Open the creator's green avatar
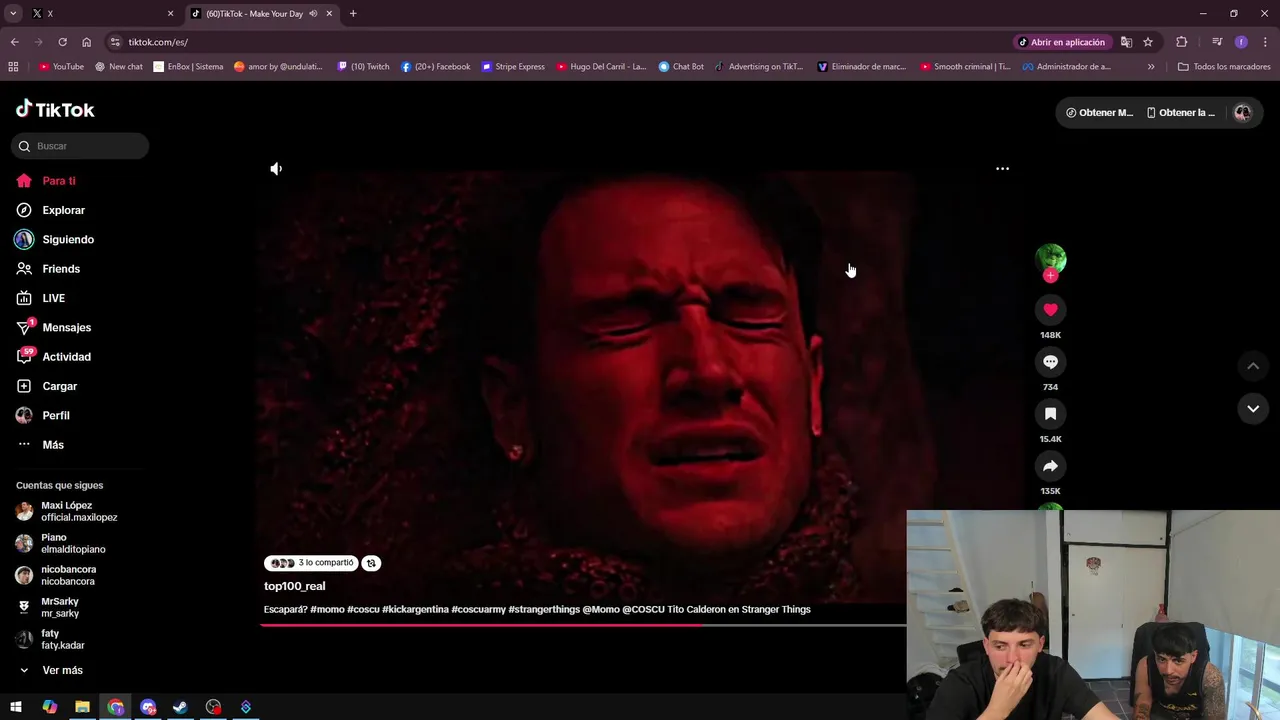This screenshot has width=1280, height=720. 1050,259
